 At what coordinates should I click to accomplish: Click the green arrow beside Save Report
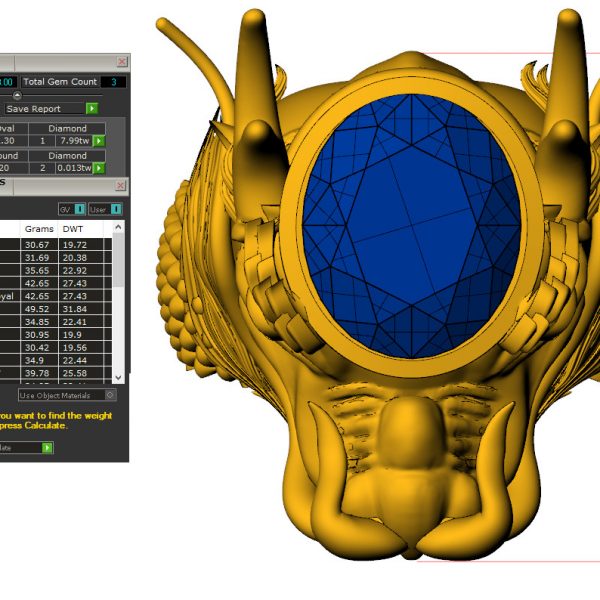(92, 109)
